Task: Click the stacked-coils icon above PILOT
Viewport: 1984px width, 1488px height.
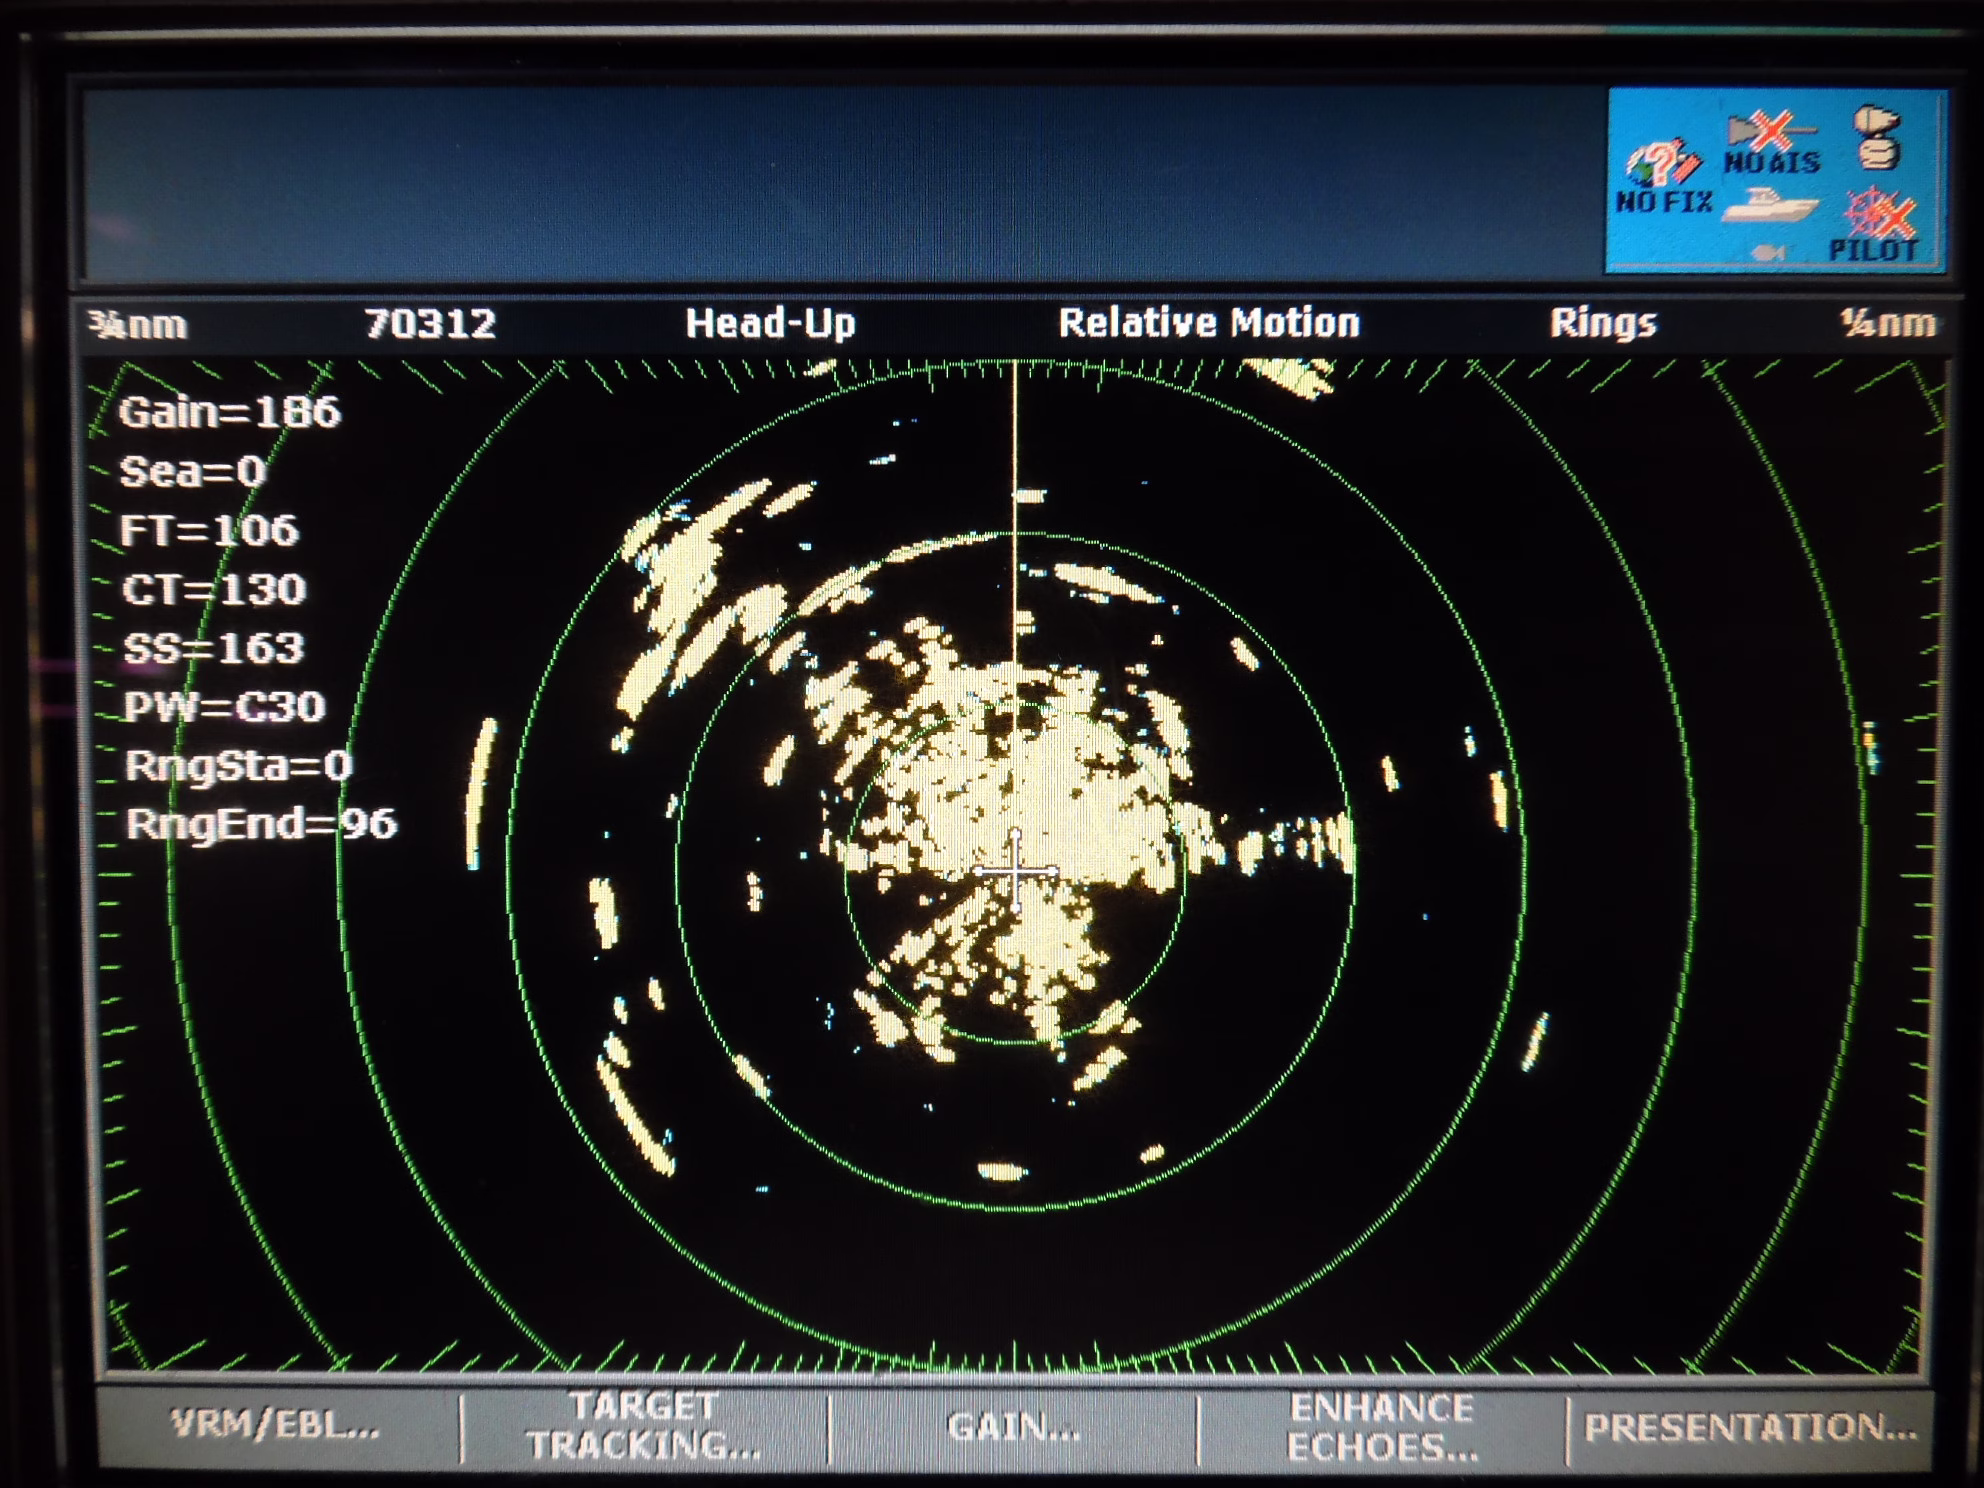Action: [x=1877, y=138]
